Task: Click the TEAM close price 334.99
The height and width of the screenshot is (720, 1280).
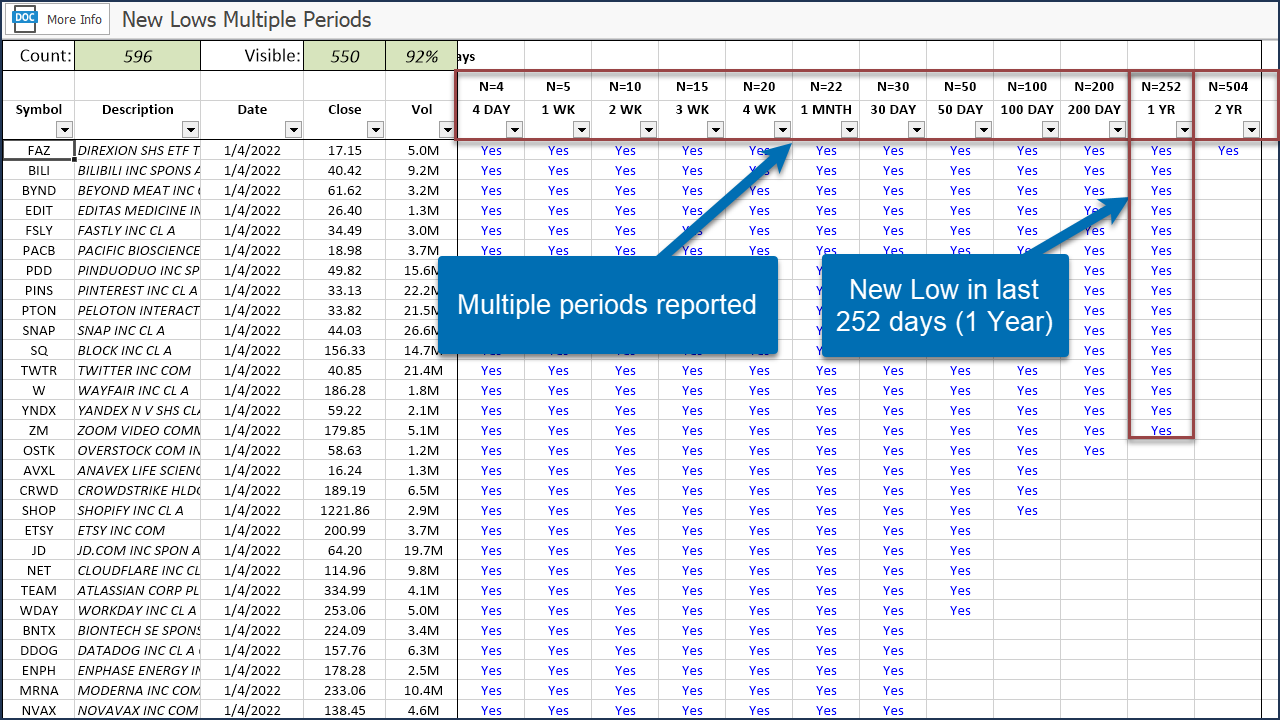Action: point(345,590)
